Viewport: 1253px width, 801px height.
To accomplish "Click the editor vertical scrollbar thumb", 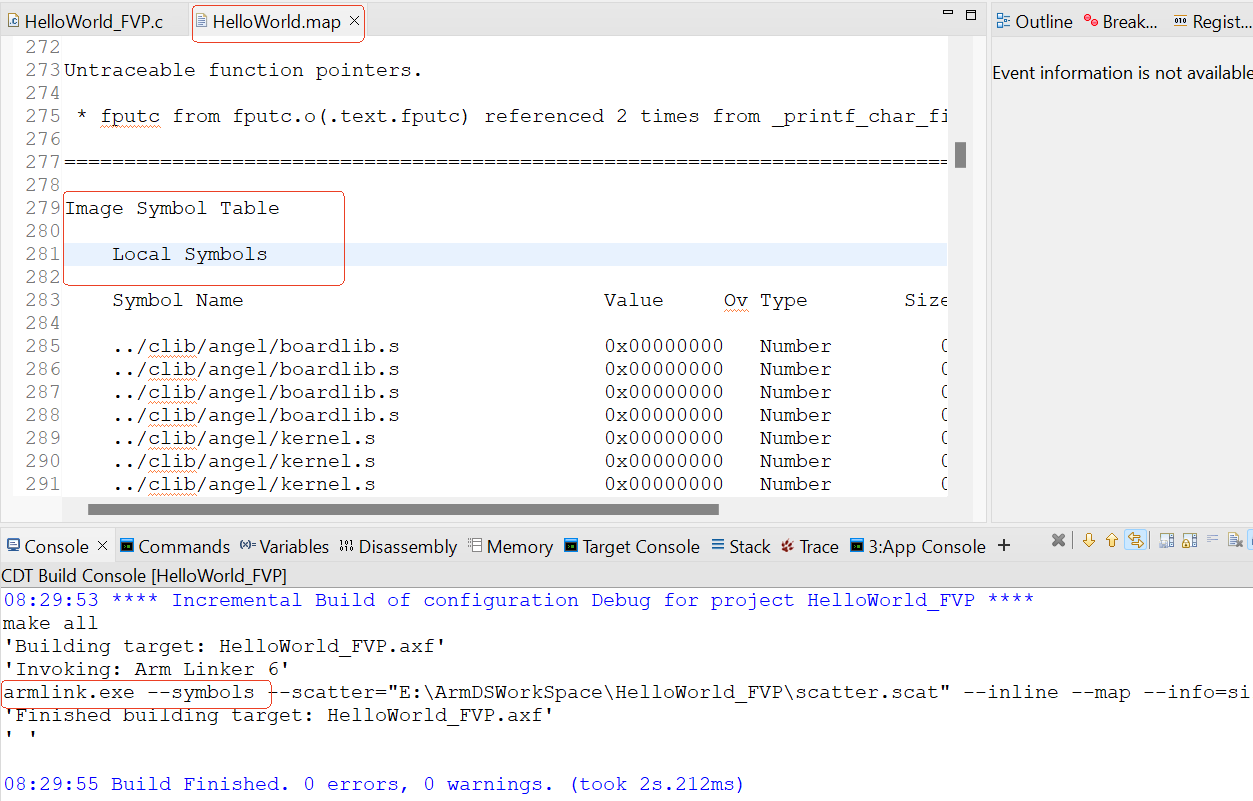I will pyautogui.click(x=960, y=155).
